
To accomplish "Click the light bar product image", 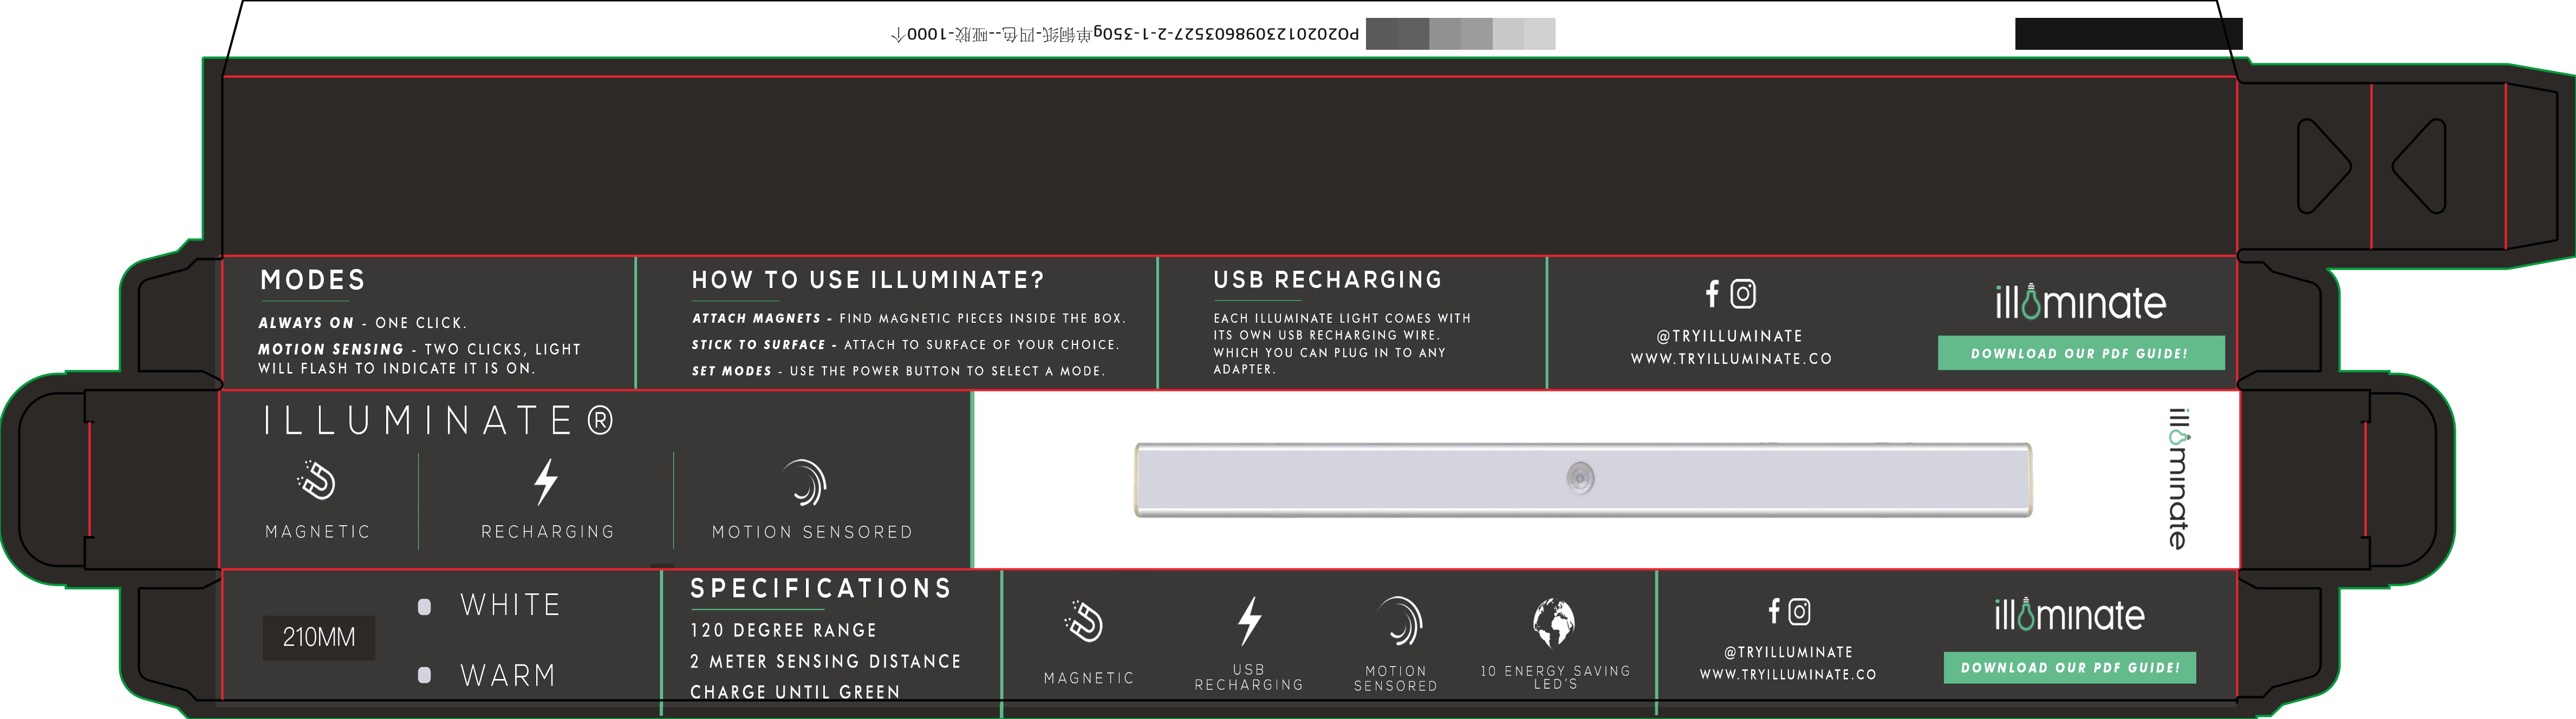I will tap(1583, 480).
